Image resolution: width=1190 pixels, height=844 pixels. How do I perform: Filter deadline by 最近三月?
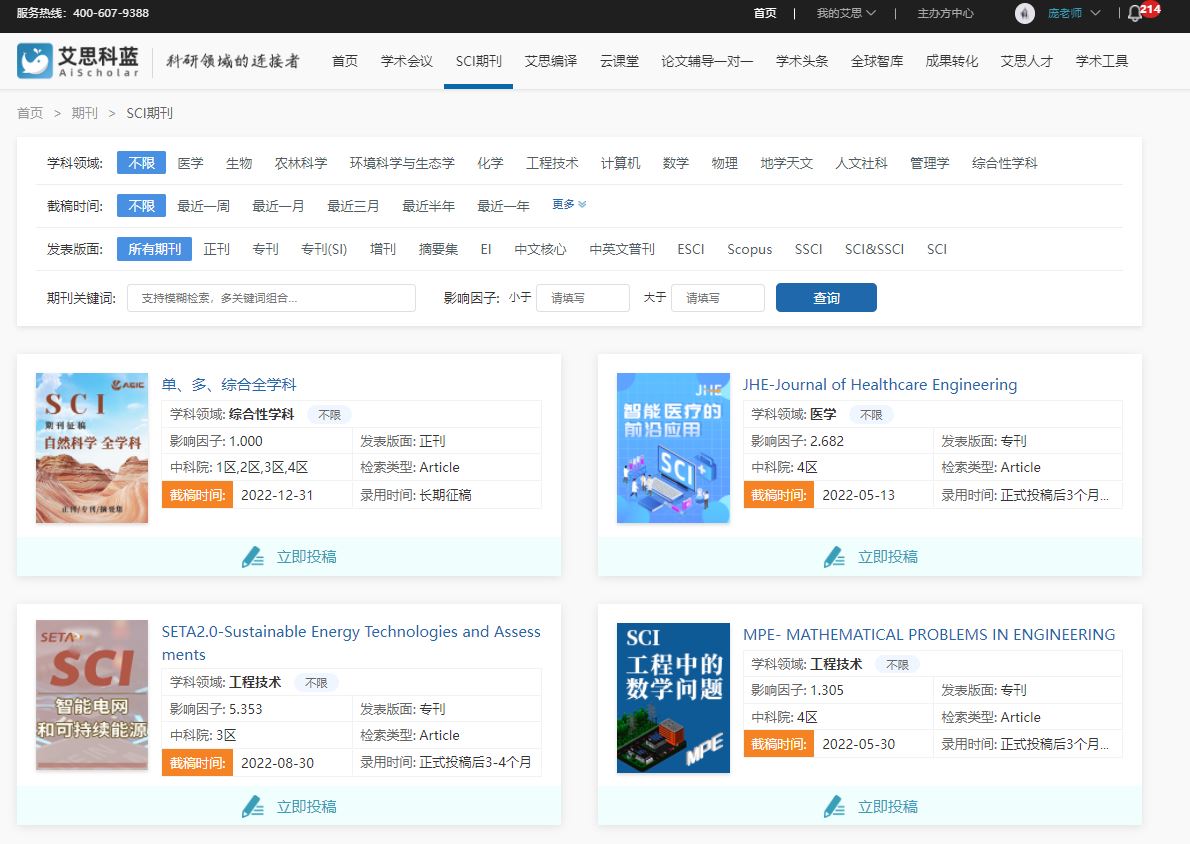(x=353, y=206)
